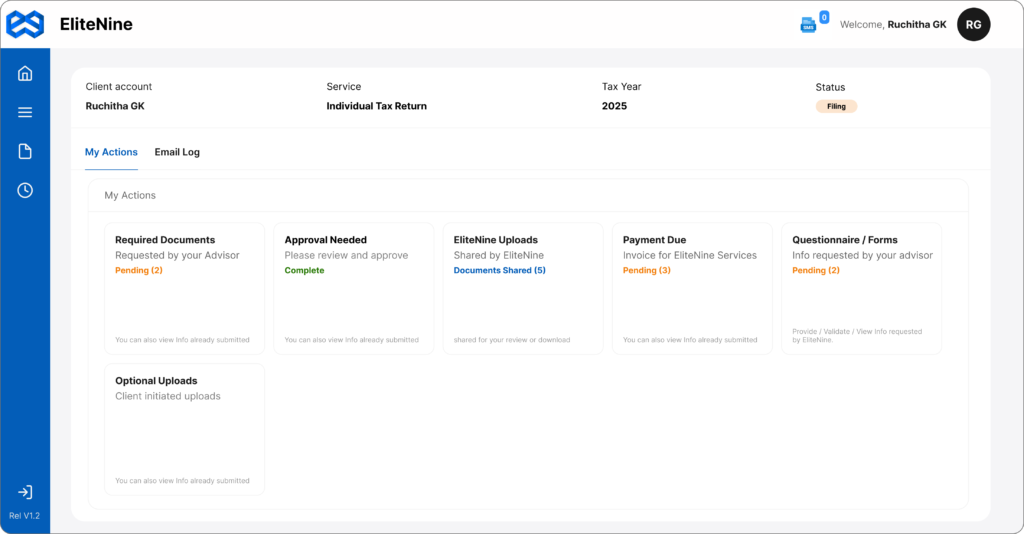
Task: Open the EliteNine Uploads card
Action: click(522, 288)
